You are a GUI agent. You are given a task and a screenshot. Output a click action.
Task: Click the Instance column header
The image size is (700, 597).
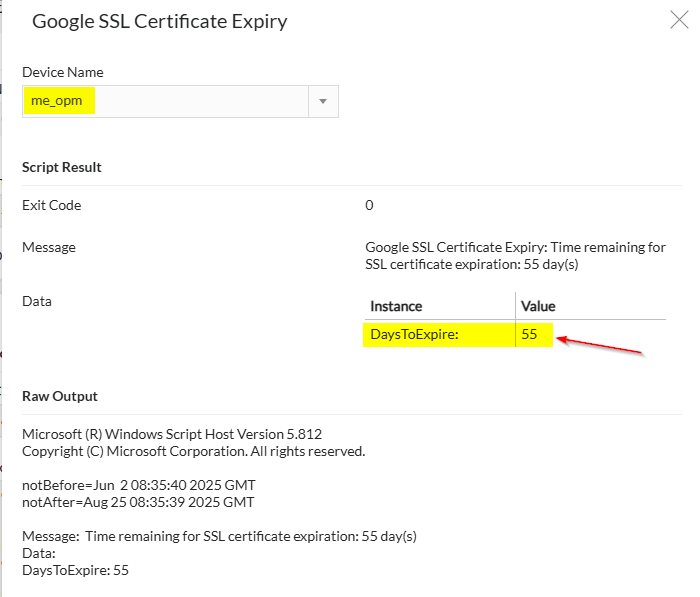point(396,306)
